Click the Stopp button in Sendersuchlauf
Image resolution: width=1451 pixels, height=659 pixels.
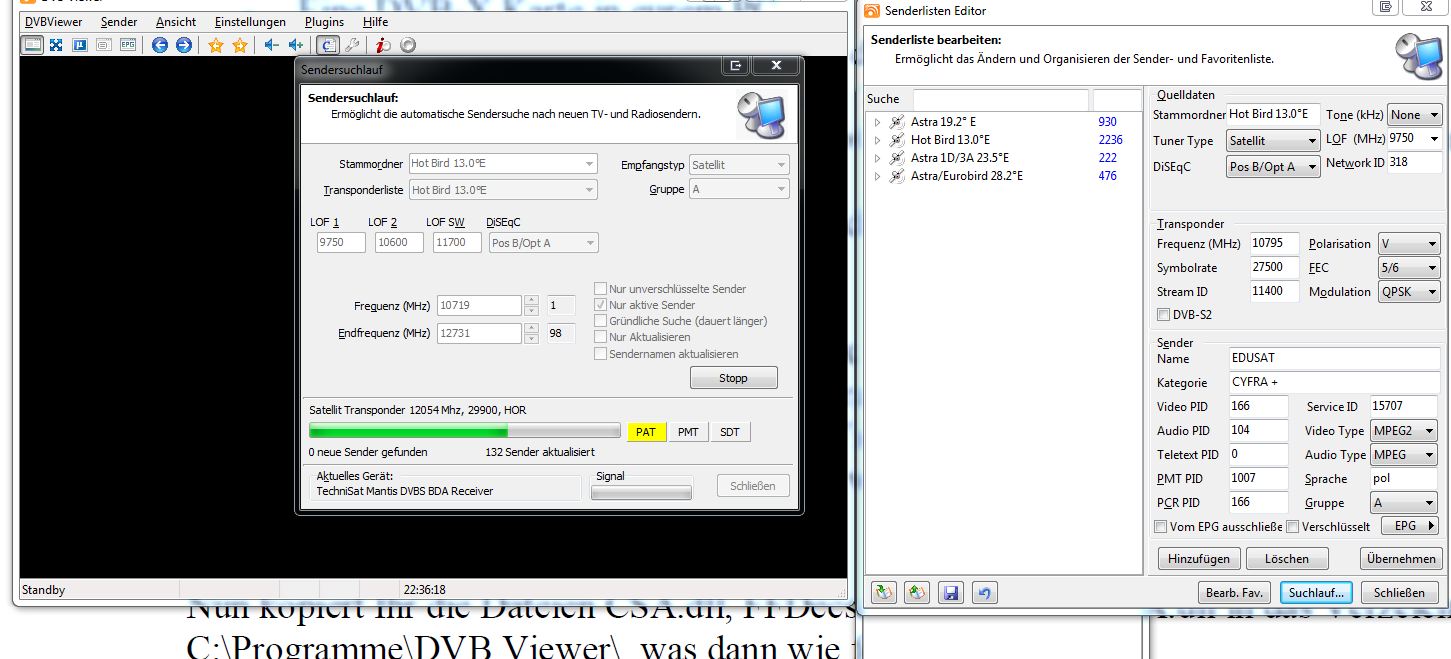click(733, 378)
